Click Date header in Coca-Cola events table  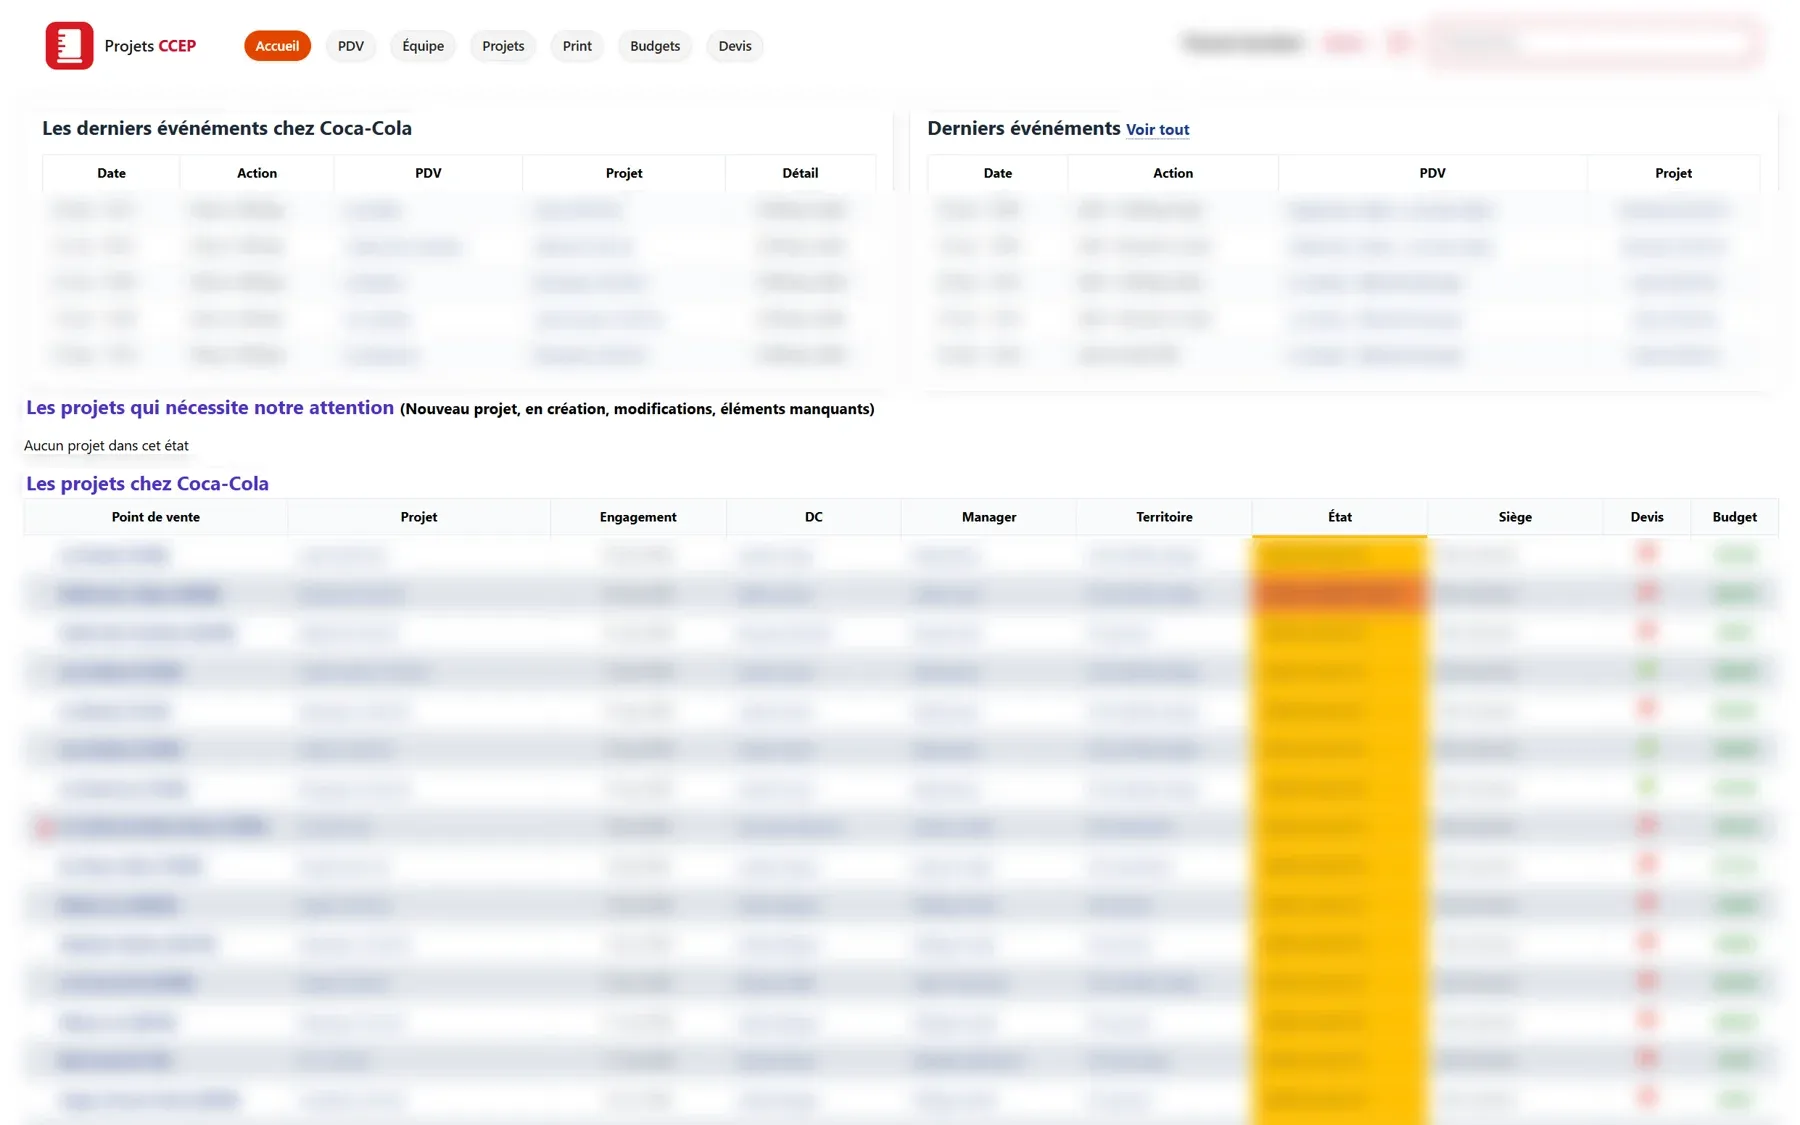(111, 173)
